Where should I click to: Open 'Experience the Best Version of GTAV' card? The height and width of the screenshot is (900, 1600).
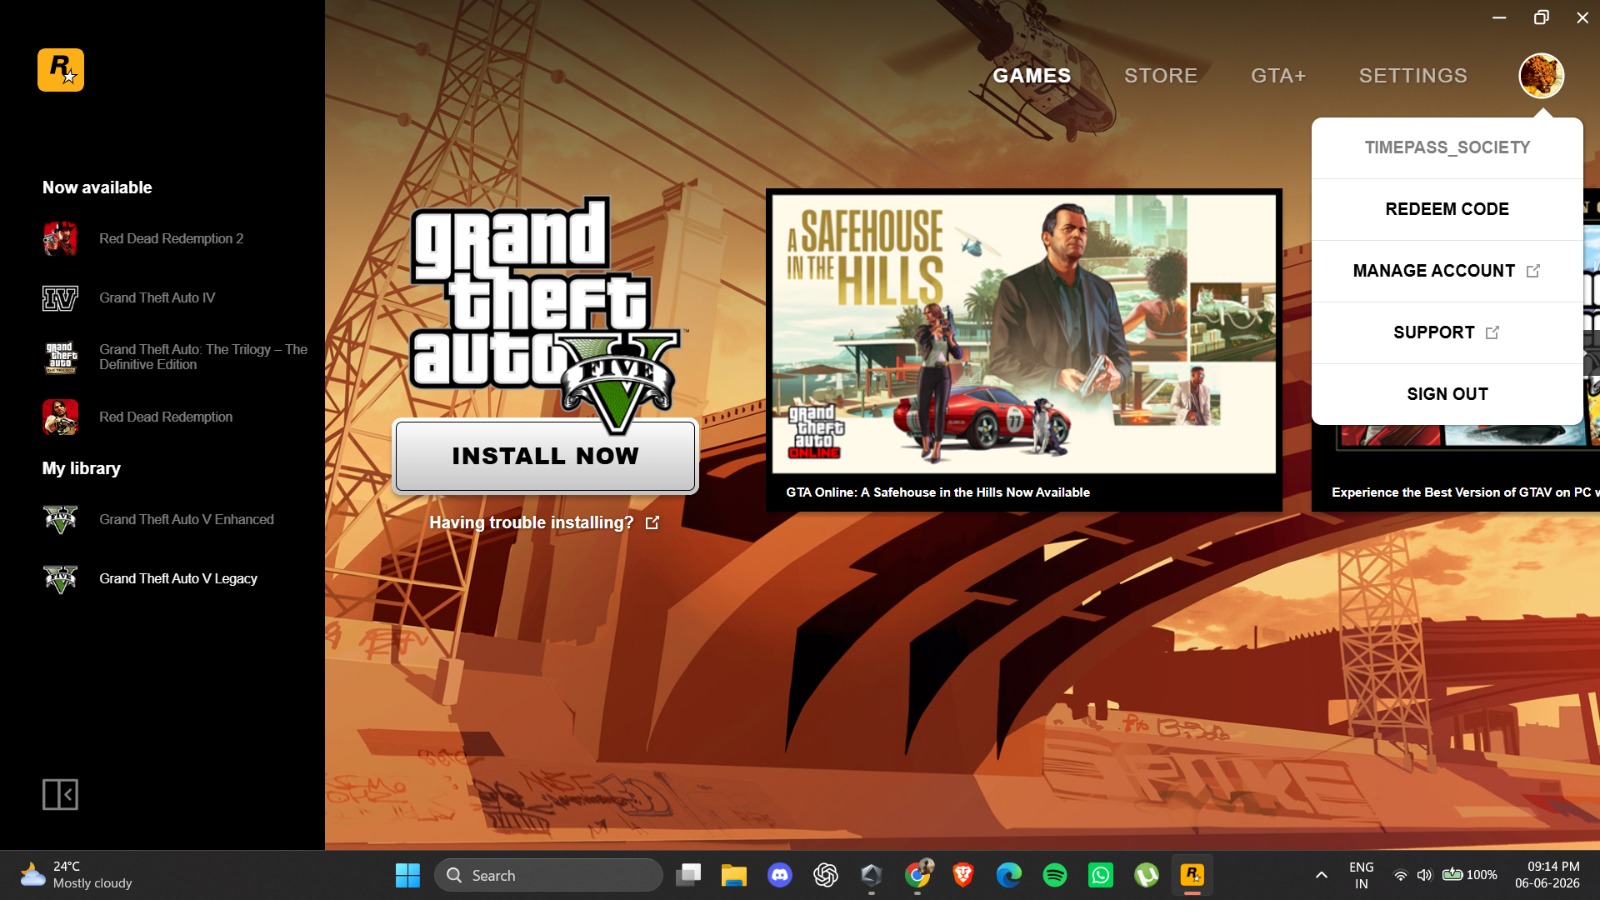click(1456, 468)
